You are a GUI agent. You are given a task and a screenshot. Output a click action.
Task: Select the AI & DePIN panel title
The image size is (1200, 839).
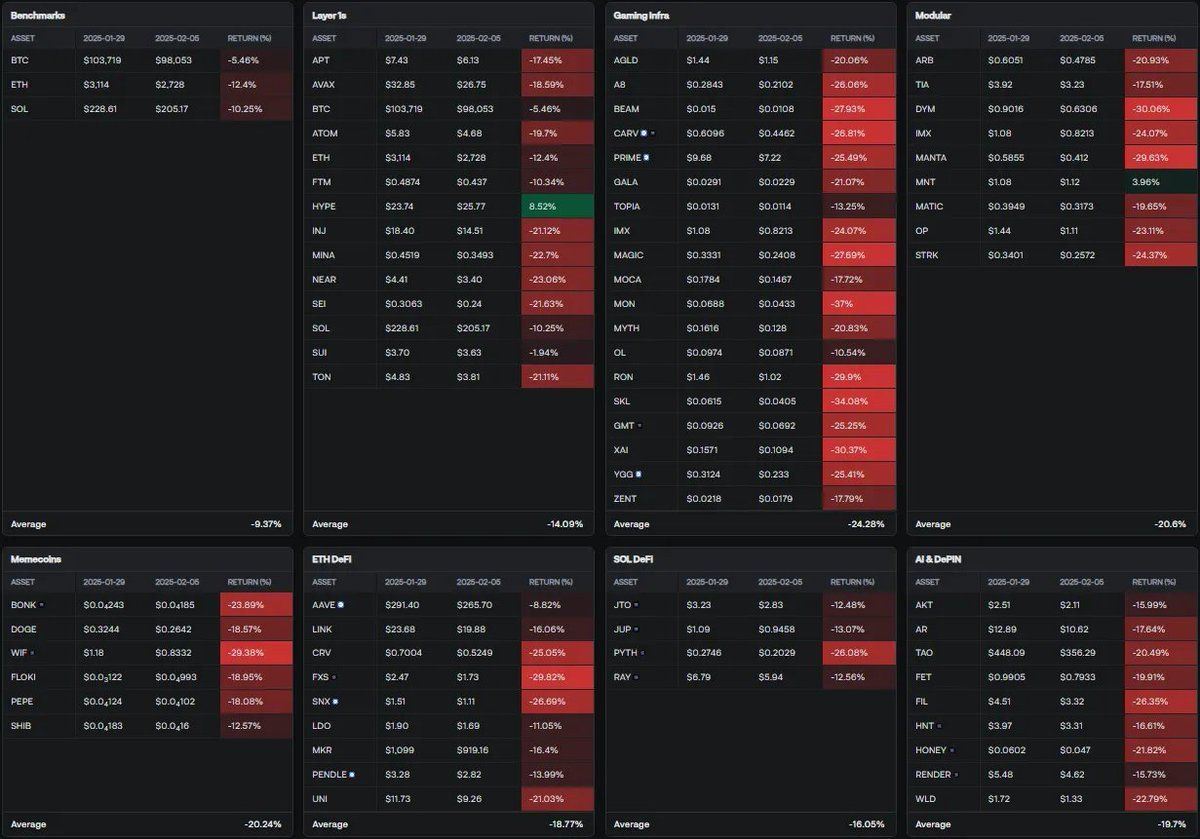tap(941, 559)
